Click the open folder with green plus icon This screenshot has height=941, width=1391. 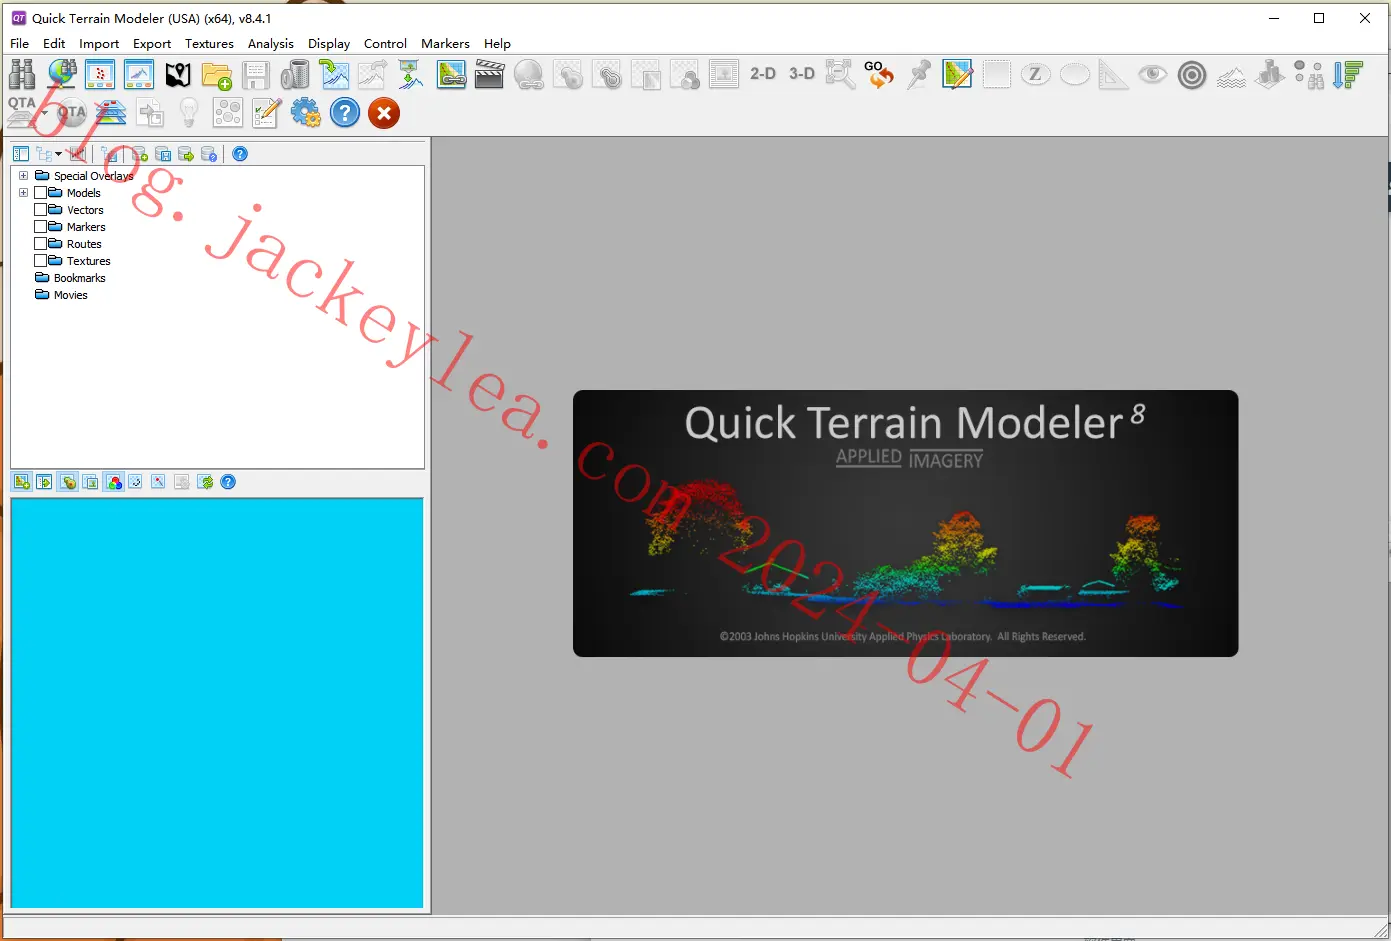(217, 75)
